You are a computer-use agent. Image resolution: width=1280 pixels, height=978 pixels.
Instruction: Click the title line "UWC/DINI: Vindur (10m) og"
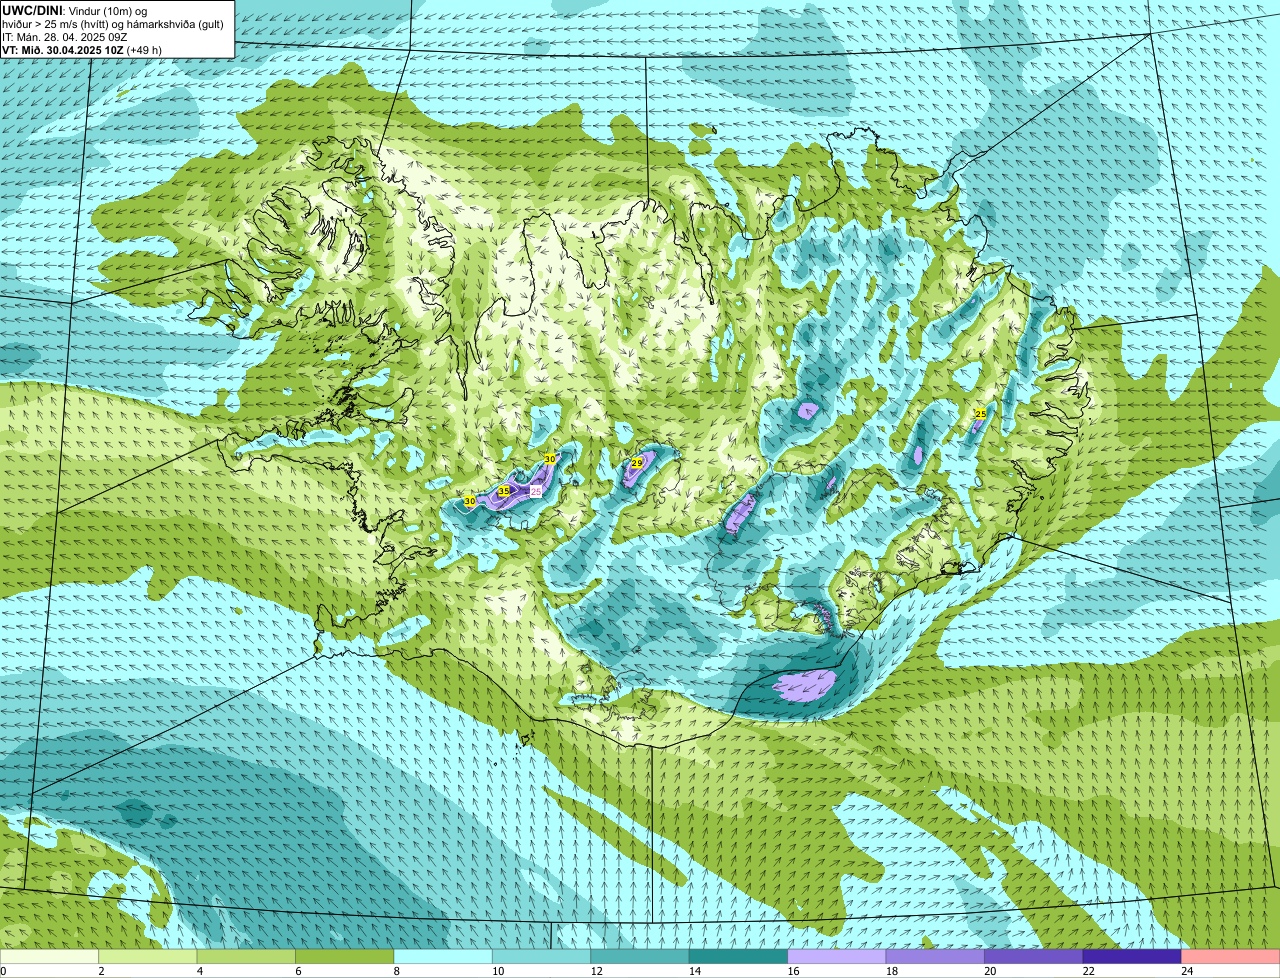tap(75, 10)
